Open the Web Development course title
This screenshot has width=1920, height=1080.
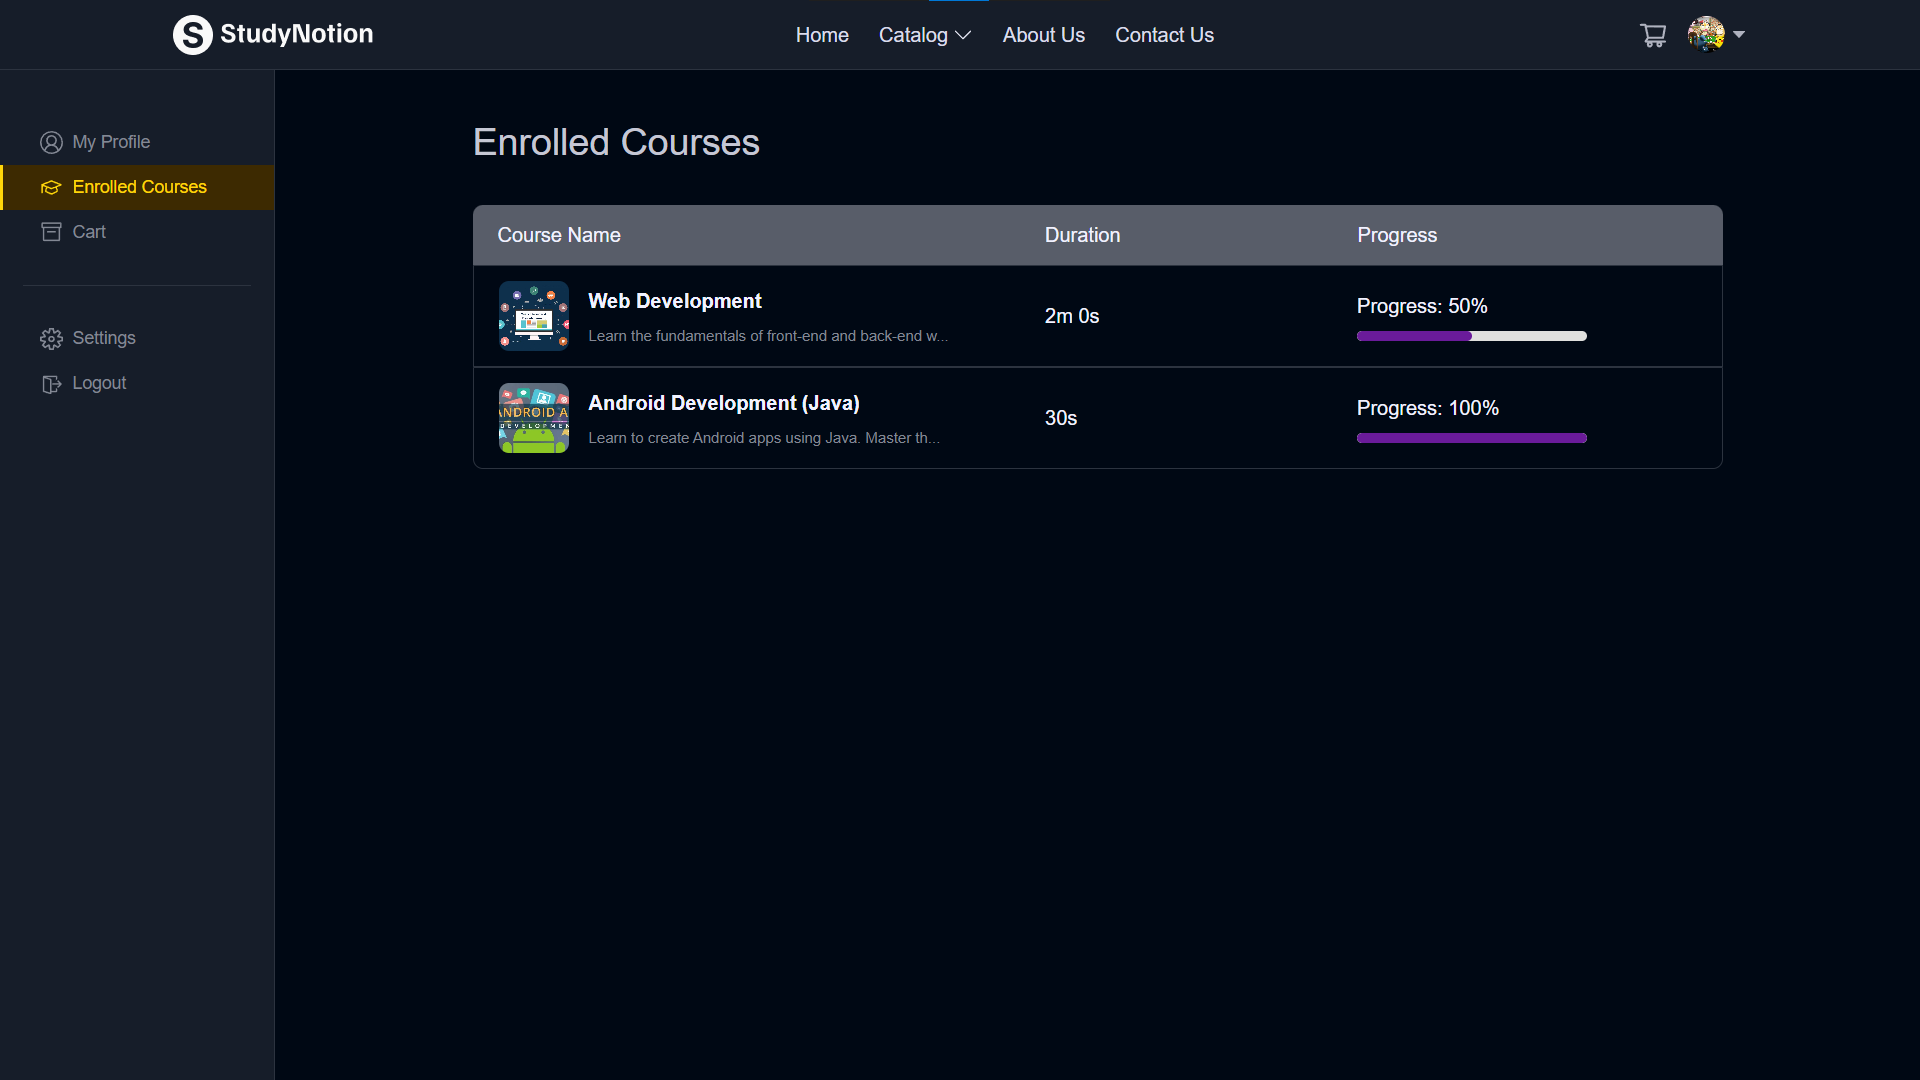675,301
